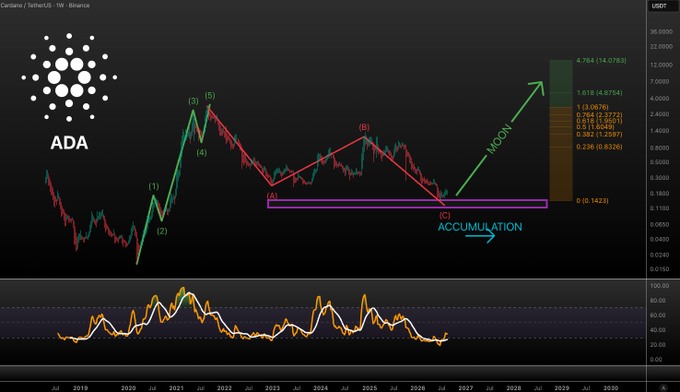Select the green (5) wave label
This screenshot has width=680, height=392.
click(210, 95)
